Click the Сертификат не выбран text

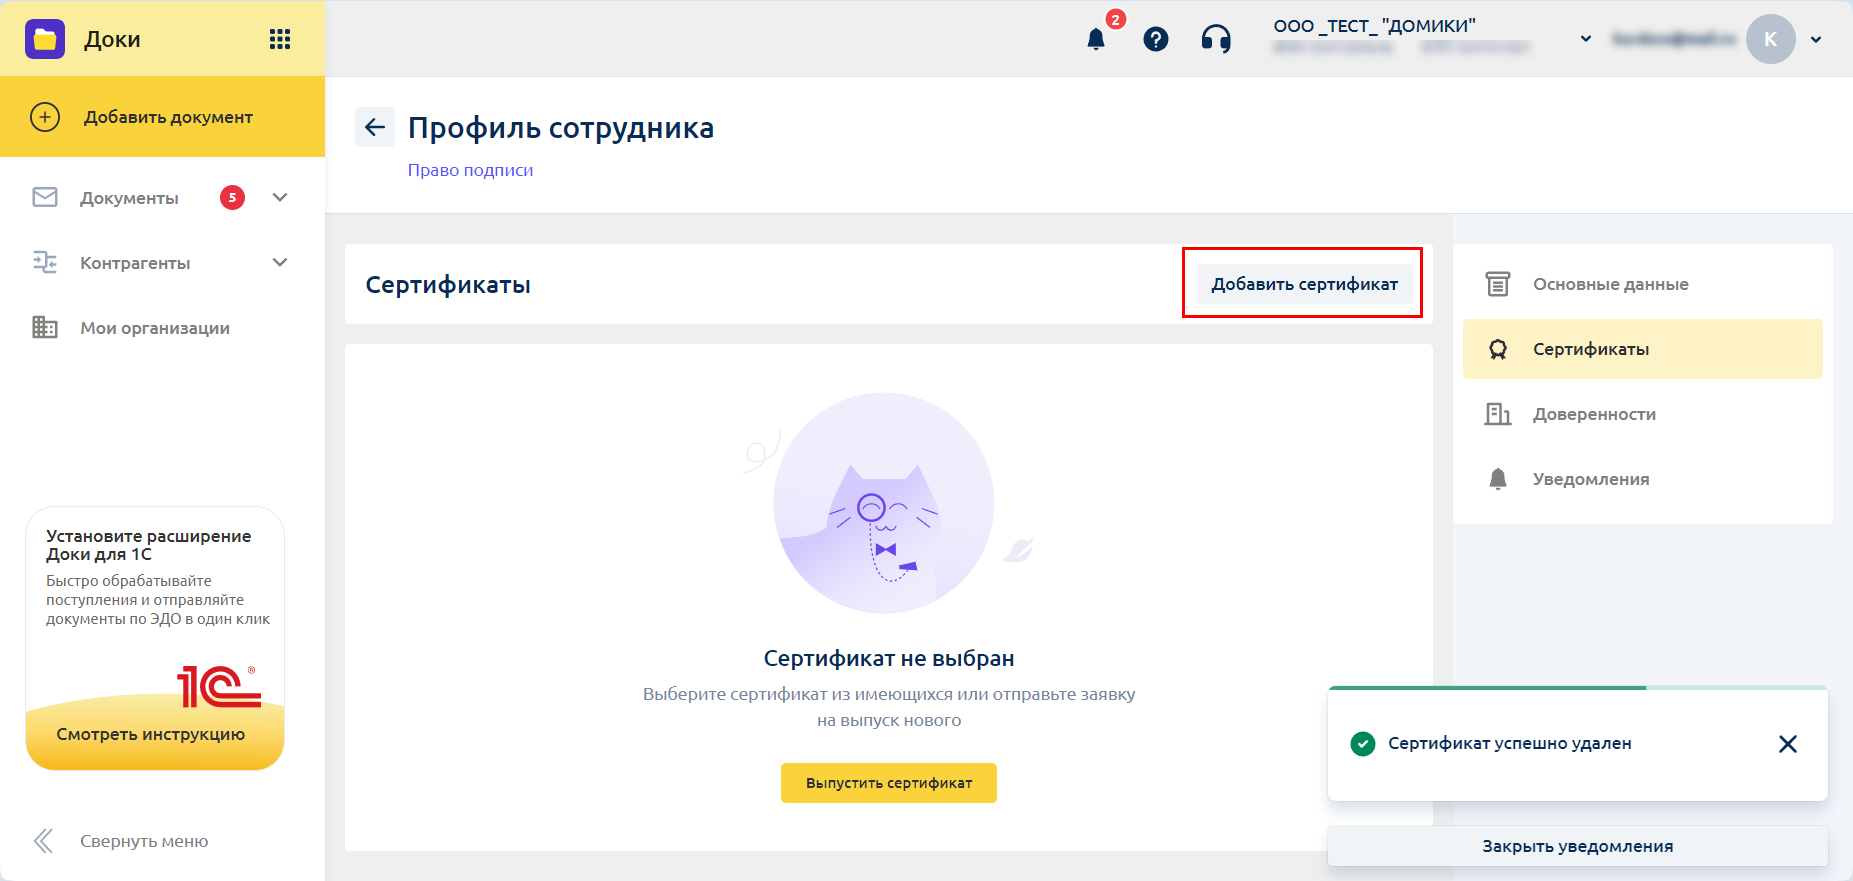889,658
